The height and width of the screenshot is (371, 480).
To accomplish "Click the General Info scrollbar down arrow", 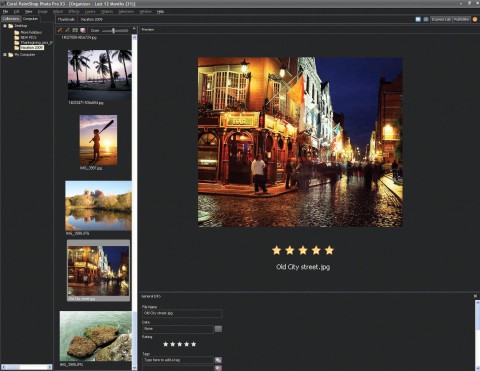I will pos(477,368).
